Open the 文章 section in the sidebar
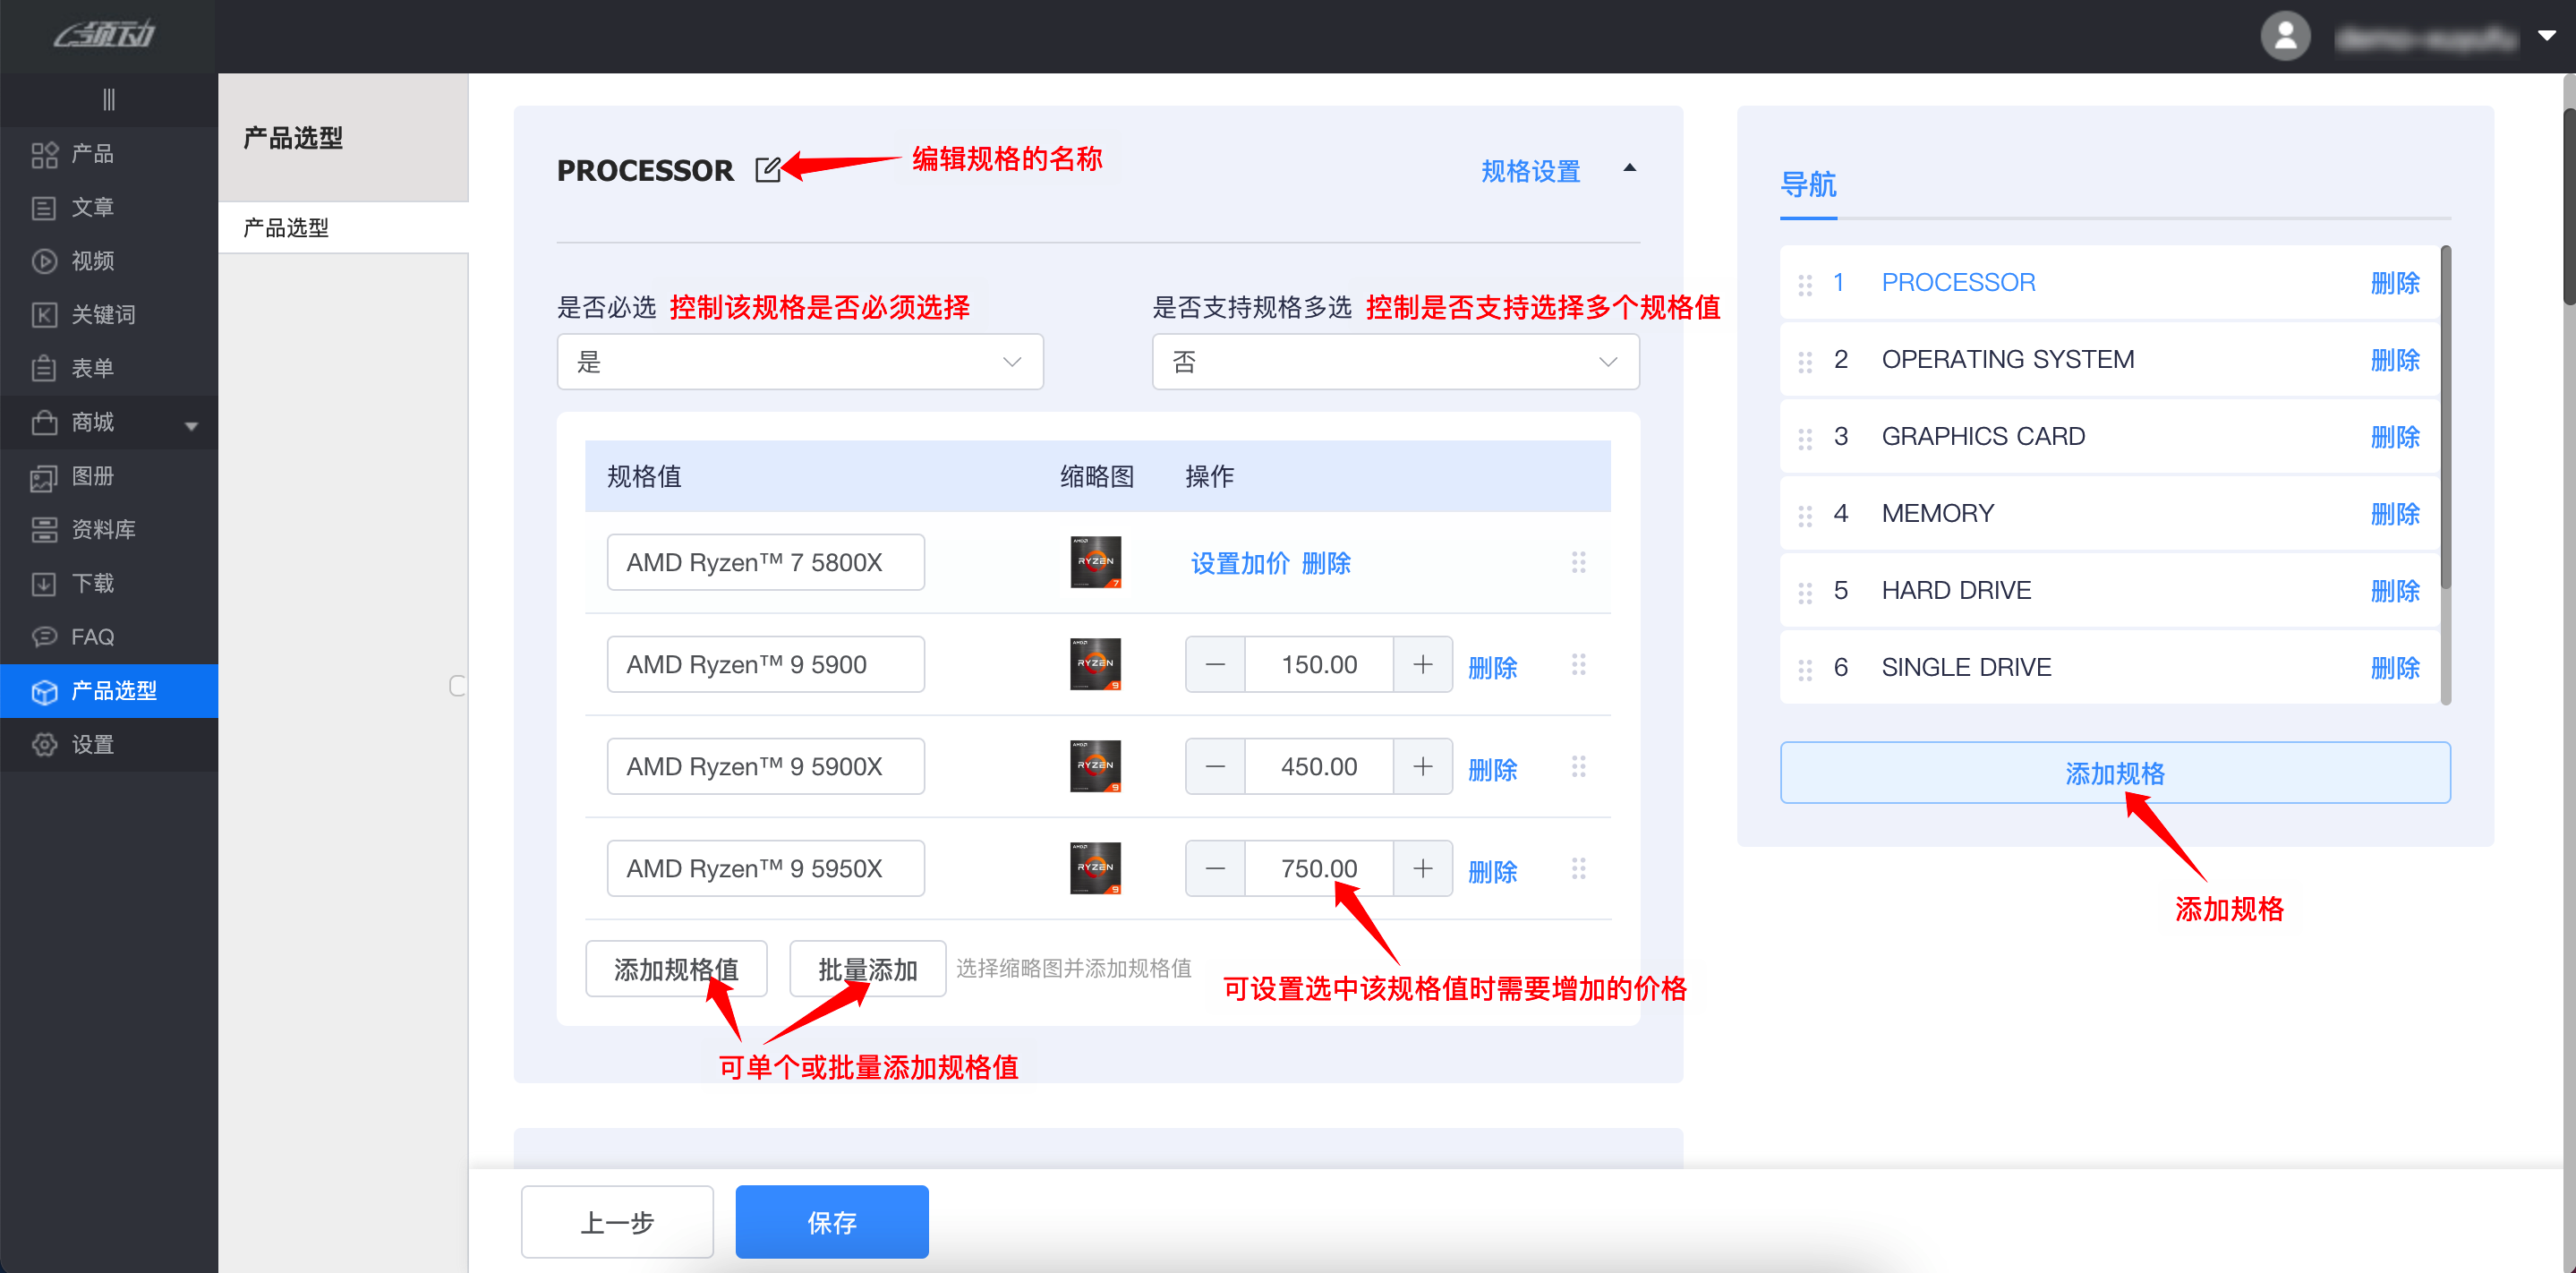This screenshot has width=2576, height=1273. [92, 207]
